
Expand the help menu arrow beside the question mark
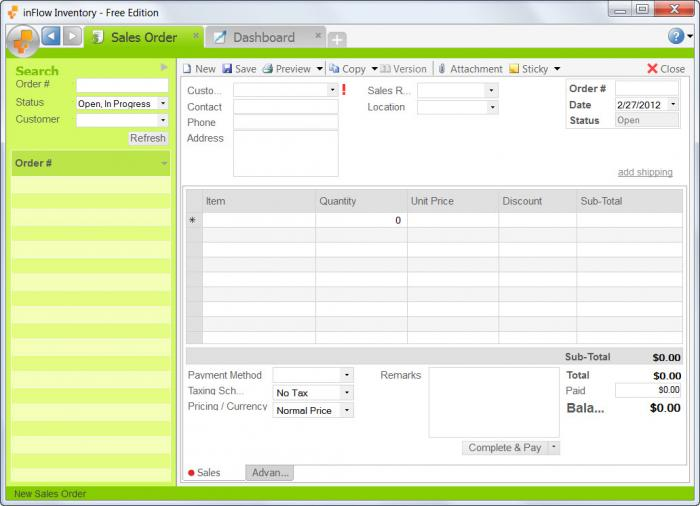(x=690, y=36)
